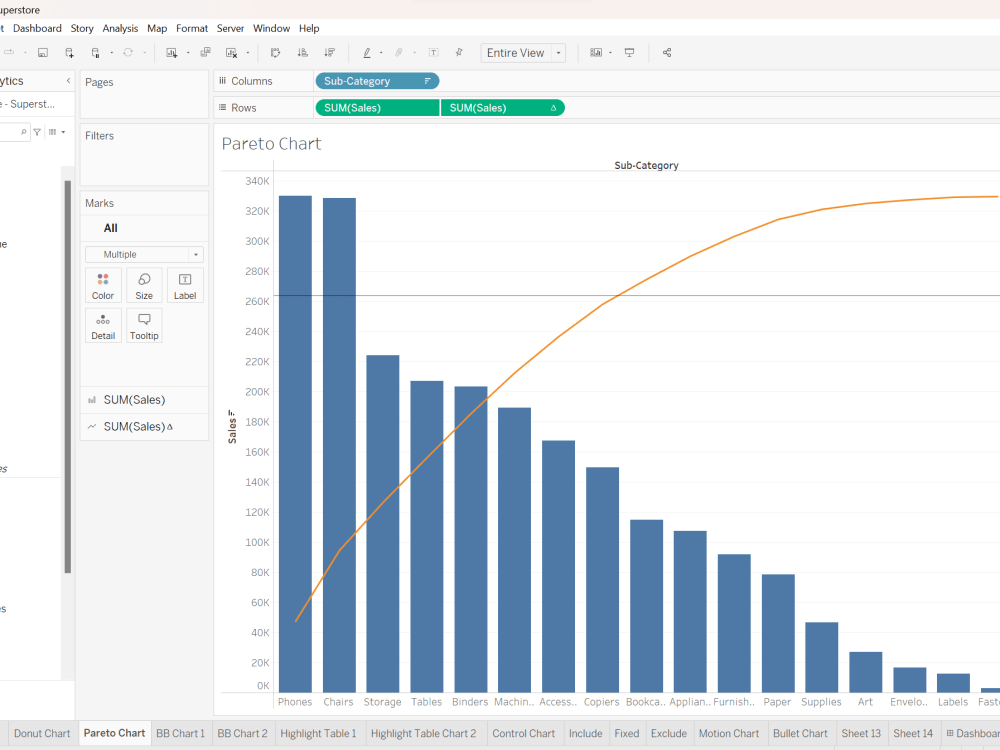The image size is (1000, 750).
Task: Toggle pause auto updates
Action: pyautogui.click(x=94, y=52)
